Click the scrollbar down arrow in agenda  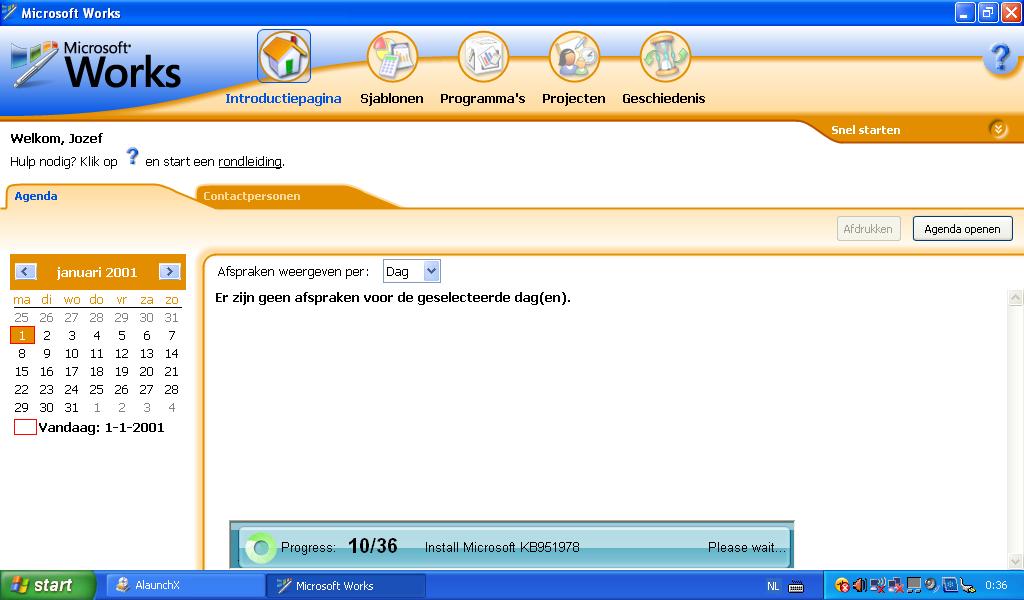[1016, 561]
